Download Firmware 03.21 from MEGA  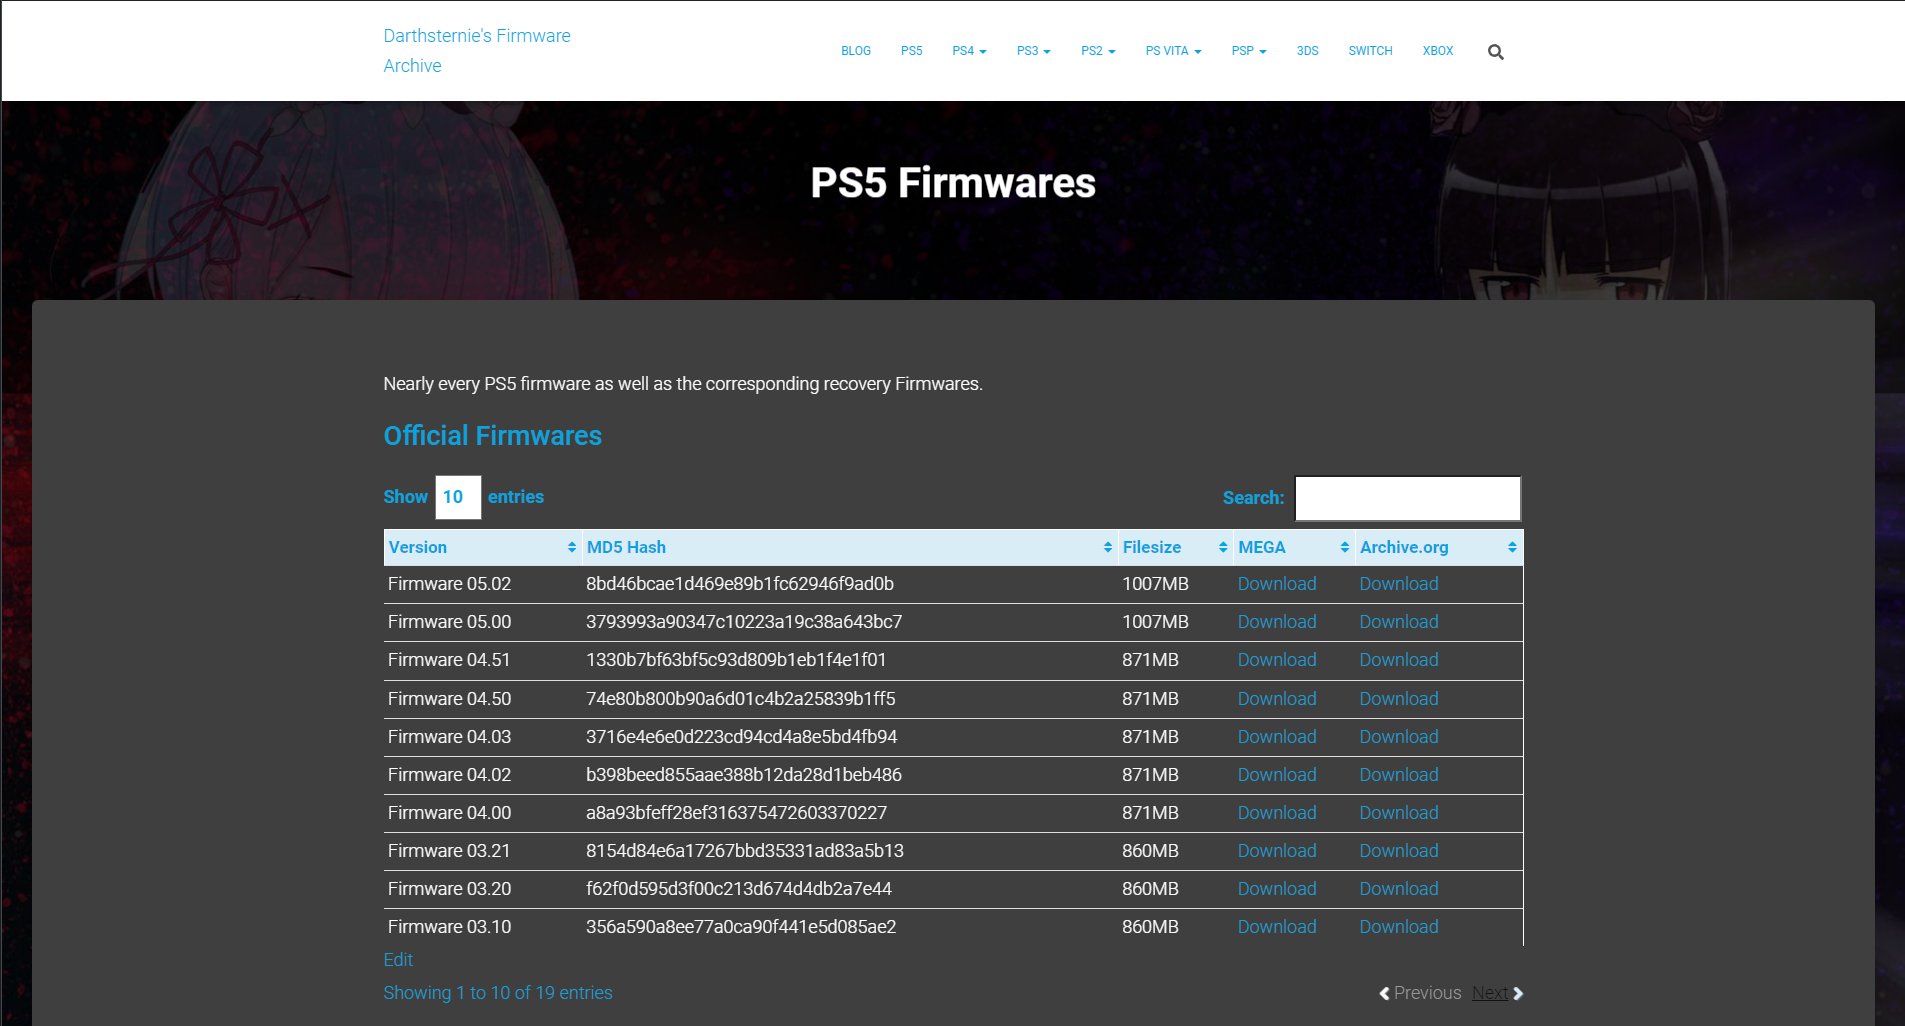click(1277, 851)
